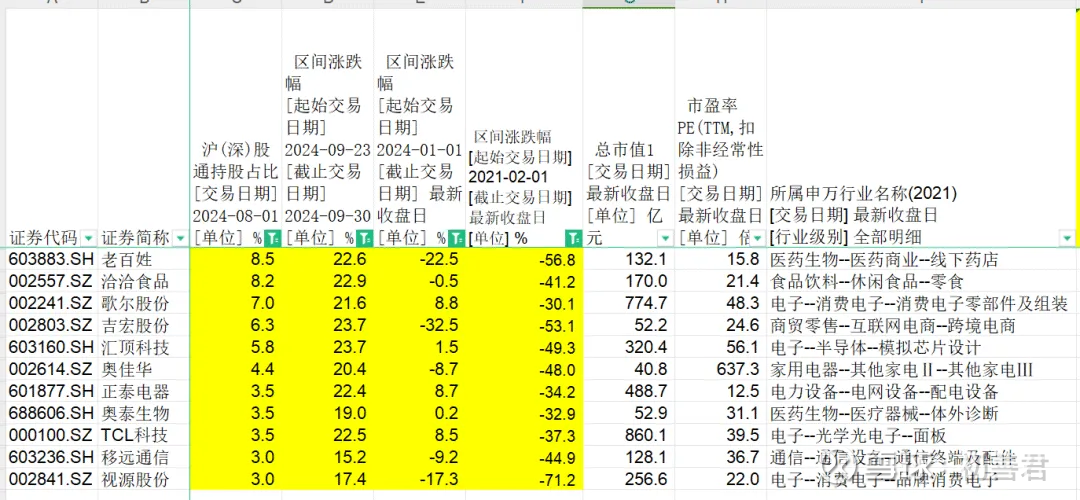
Task: Click the stock name 吉宏股份
Action: (x=135, y=326)
